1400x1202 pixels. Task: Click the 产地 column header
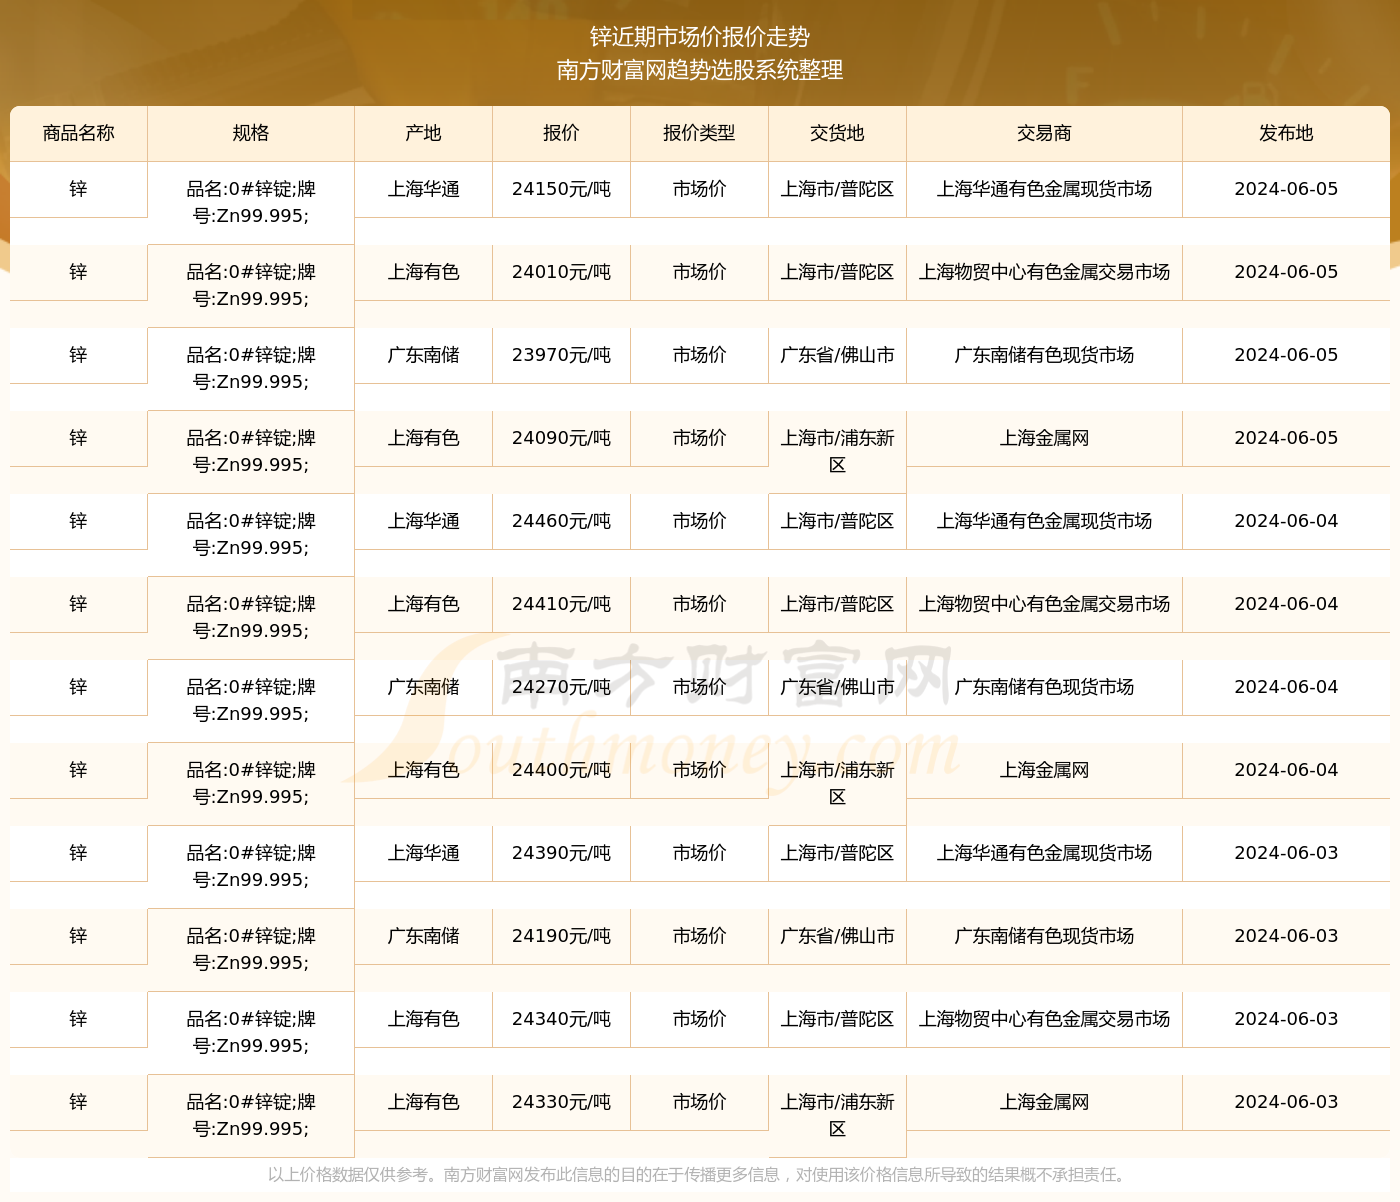424,133
